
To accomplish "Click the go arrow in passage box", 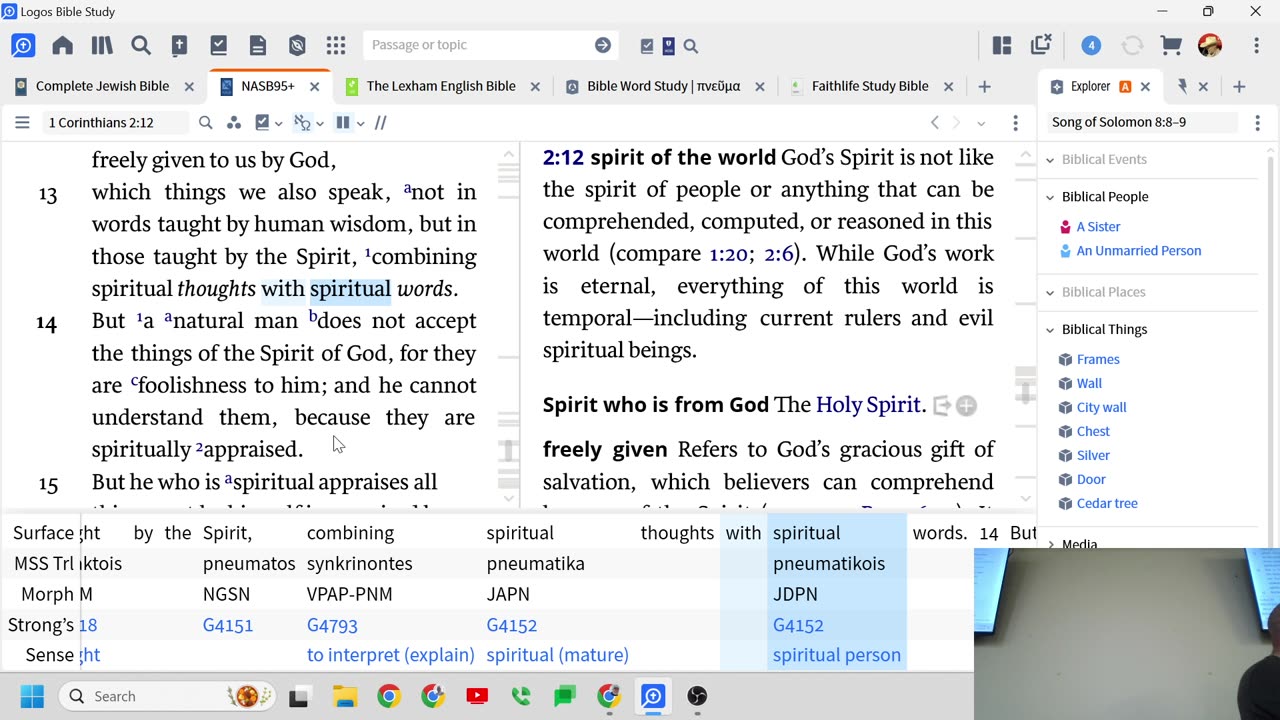I will [603, 45].
